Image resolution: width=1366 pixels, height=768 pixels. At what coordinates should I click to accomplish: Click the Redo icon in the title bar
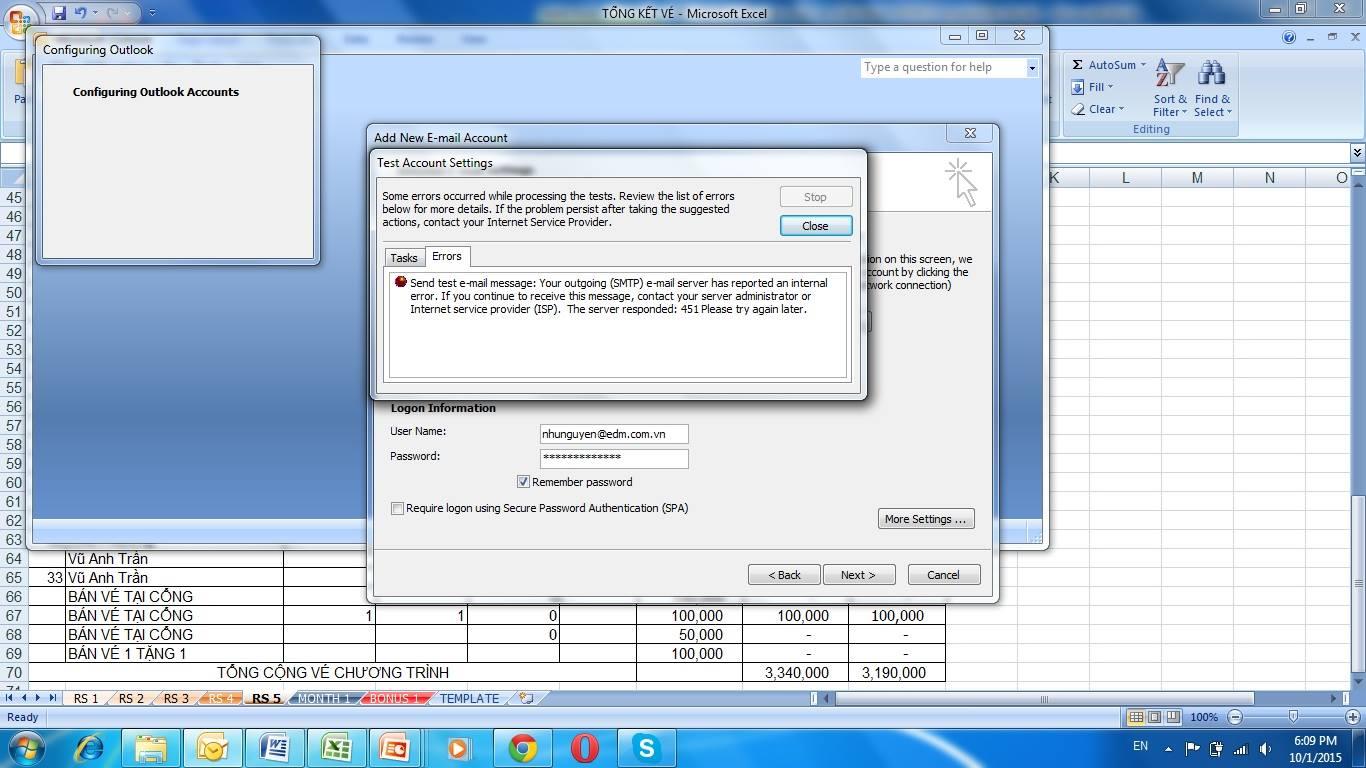(x=113, y=13)
